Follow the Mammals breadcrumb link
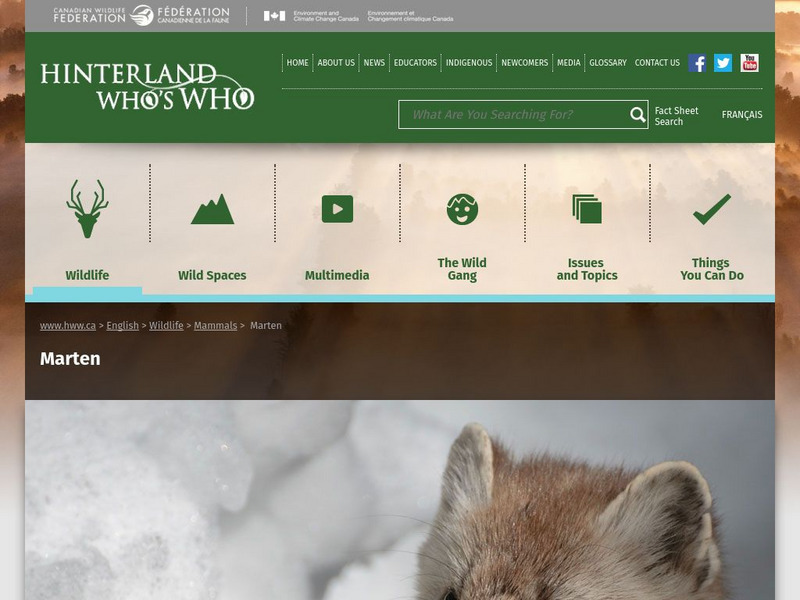800x600 pixels. click(215, 326)
